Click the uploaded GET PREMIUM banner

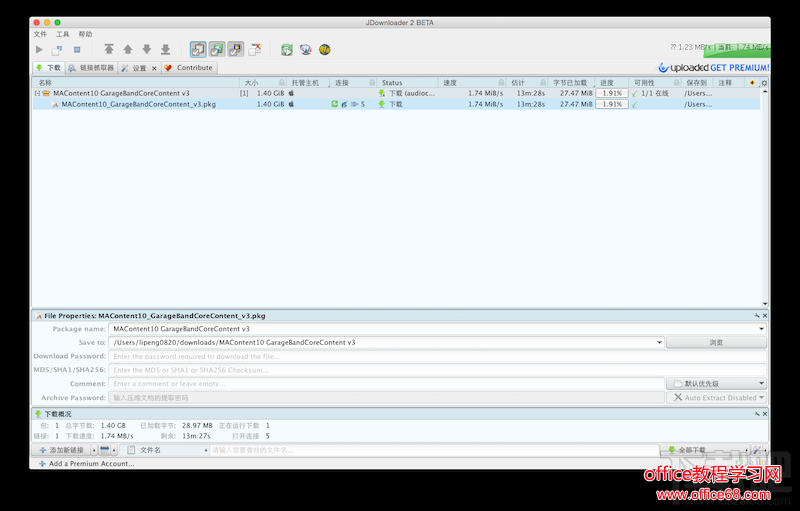pyautogui.click(x=713, y=68)
